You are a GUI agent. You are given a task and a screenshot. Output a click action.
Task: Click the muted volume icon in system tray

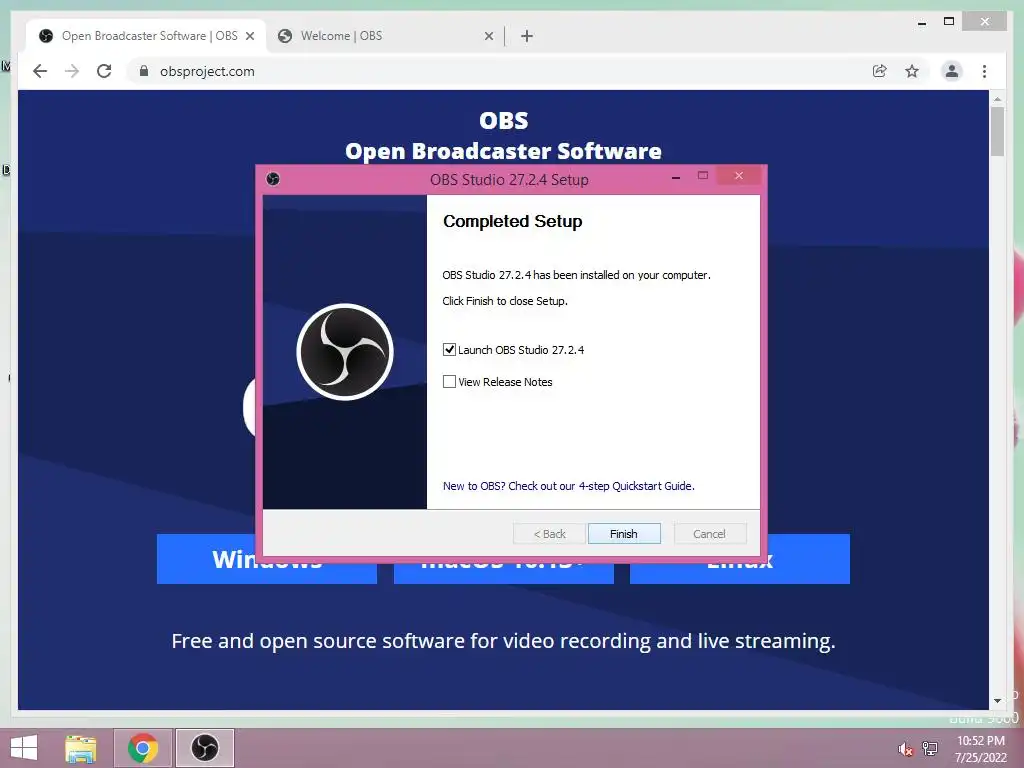click(x=905, y=749)
